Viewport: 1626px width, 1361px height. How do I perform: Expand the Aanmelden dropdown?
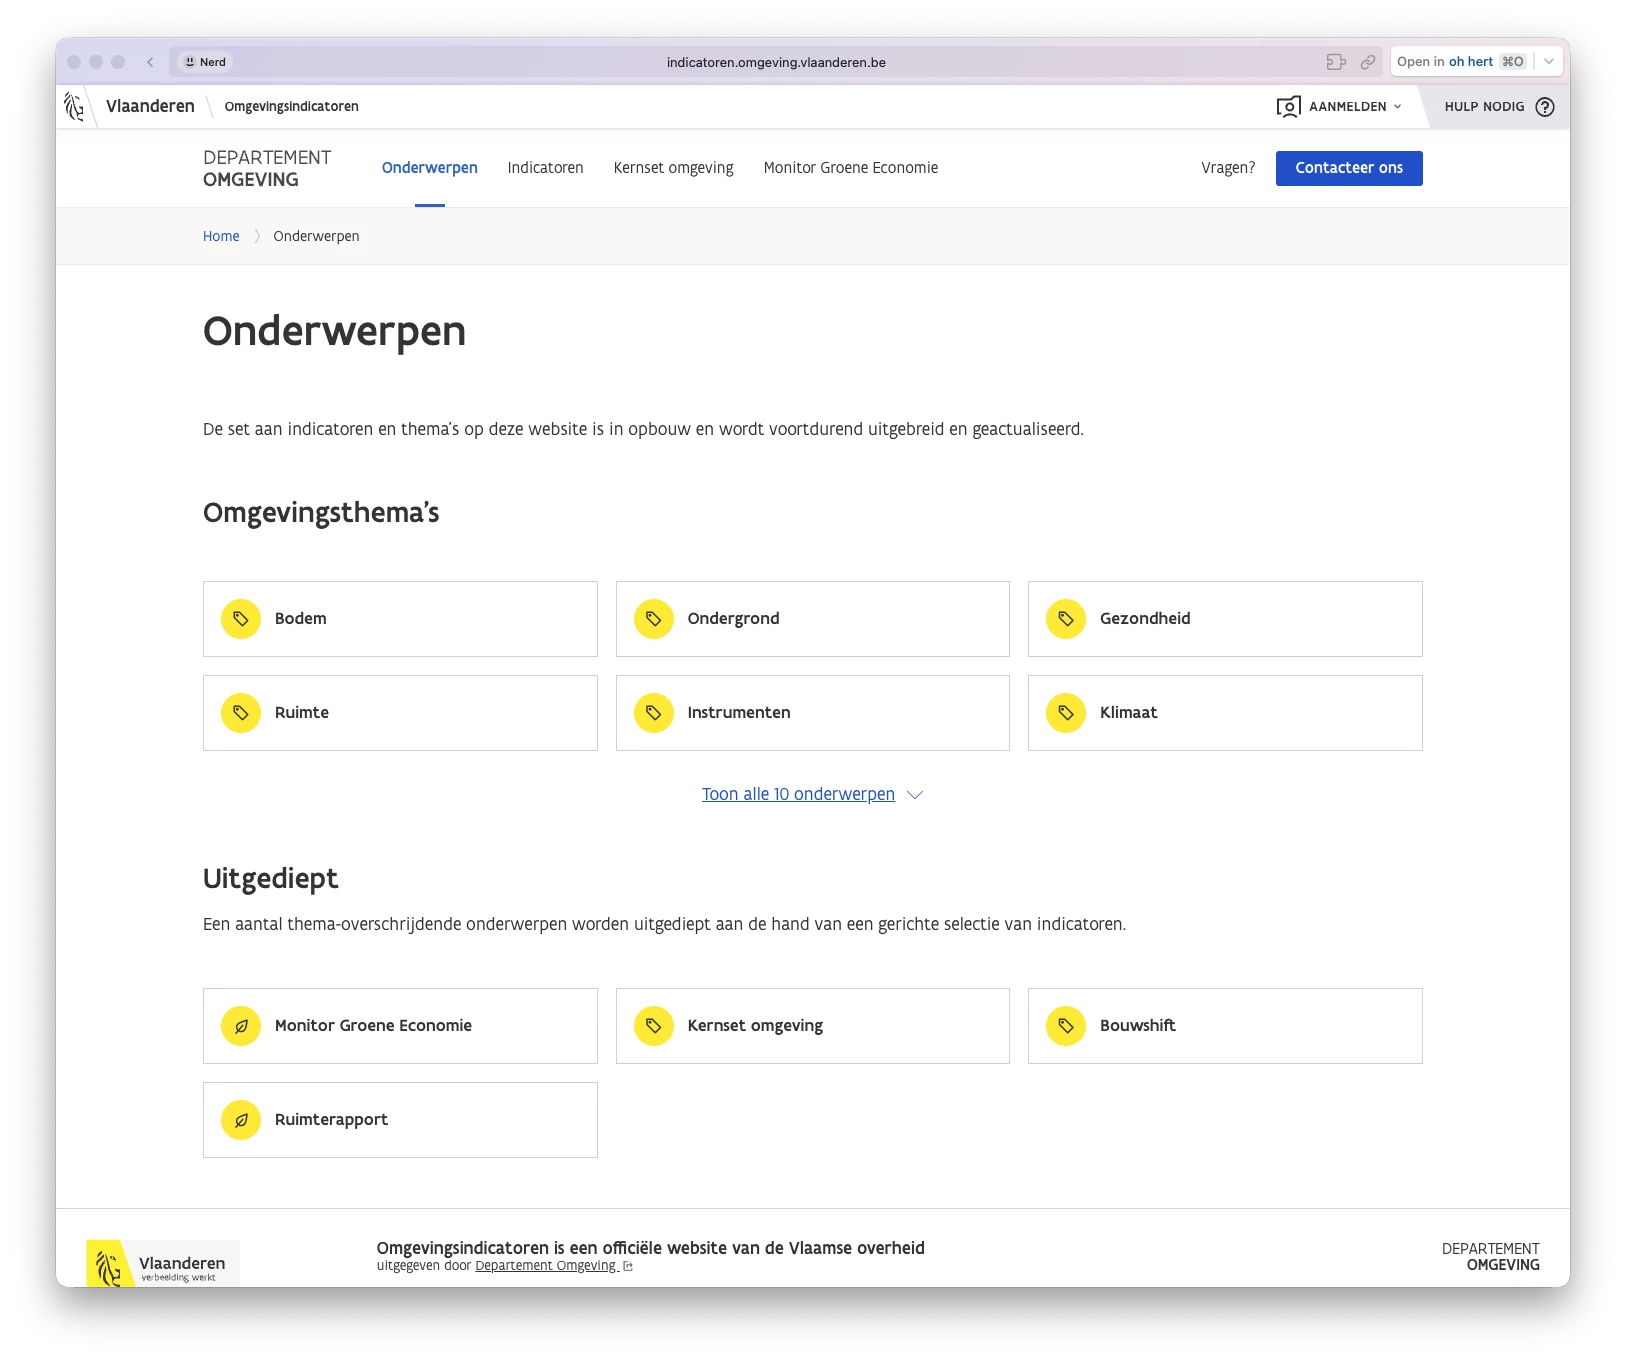point(1340,107)
